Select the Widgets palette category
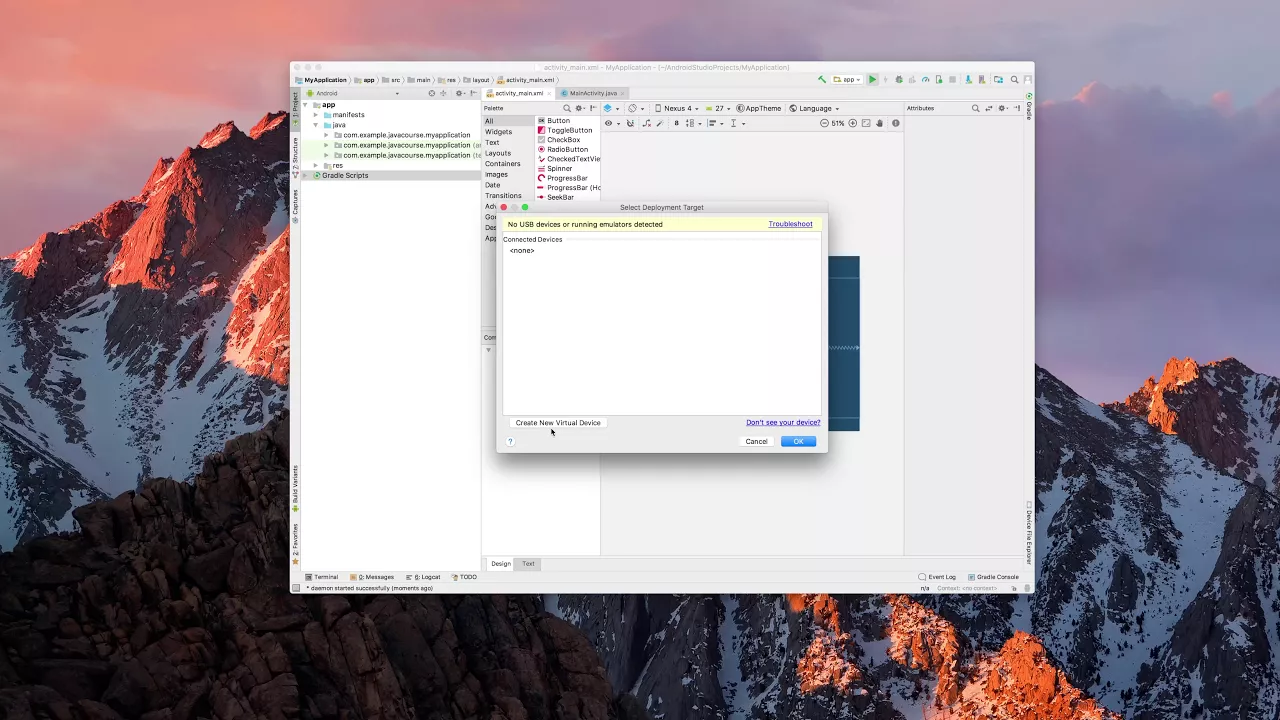1280x720 pixels. pos(498,132)
